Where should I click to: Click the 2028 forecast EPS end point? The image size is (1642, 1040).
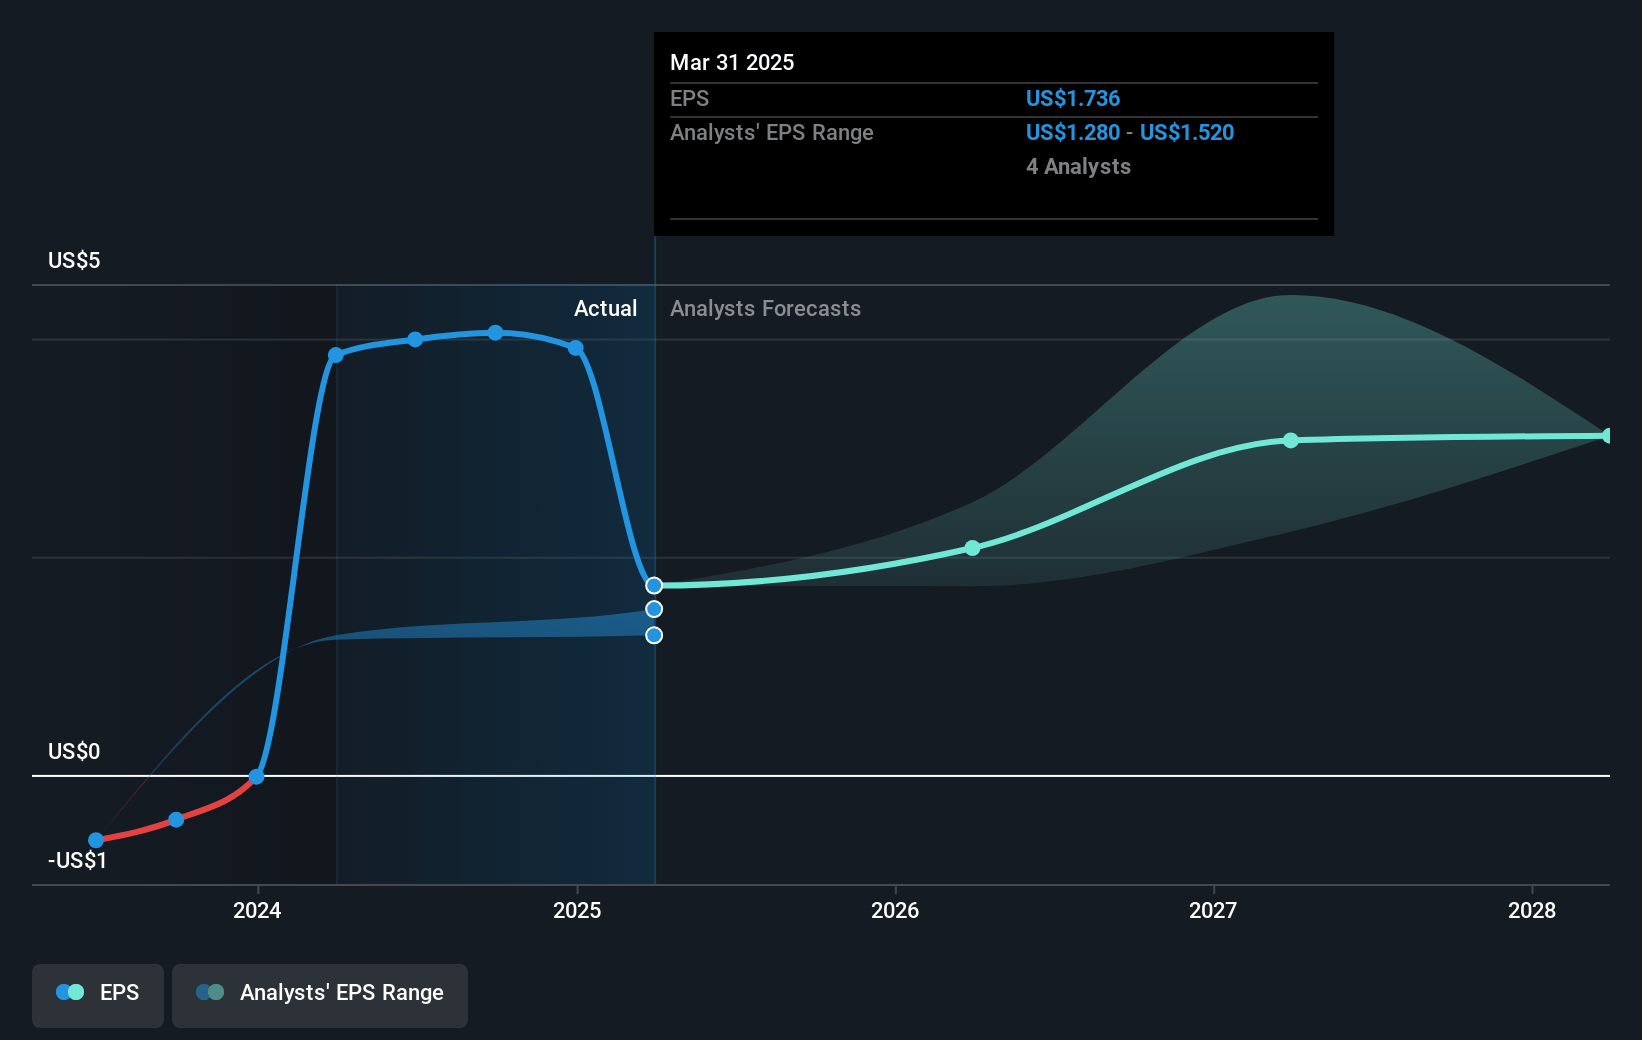[1608, 436]
